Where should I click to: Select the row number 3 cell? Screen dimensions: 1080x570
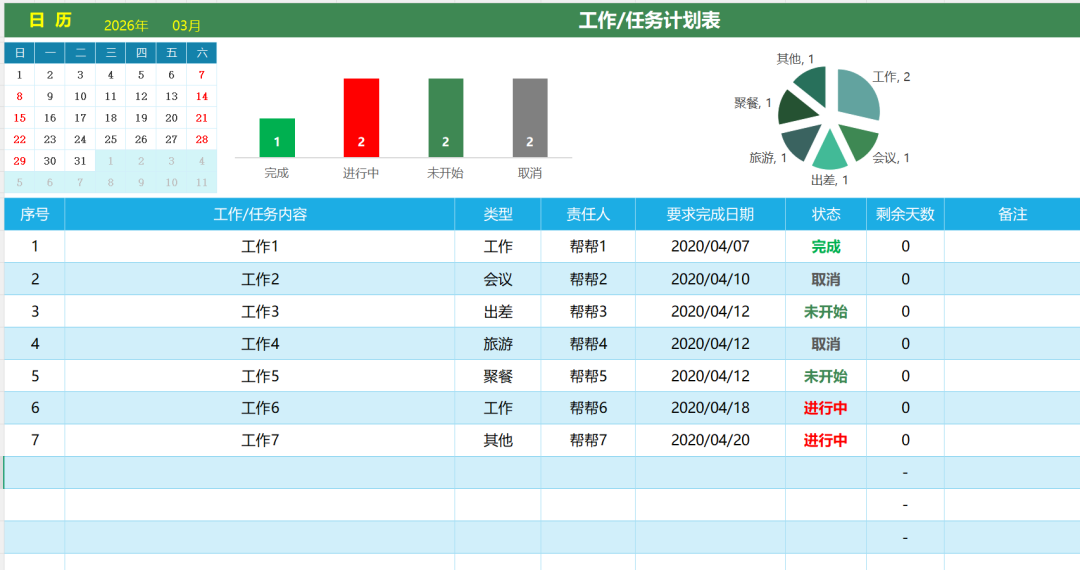pos(34,311)
